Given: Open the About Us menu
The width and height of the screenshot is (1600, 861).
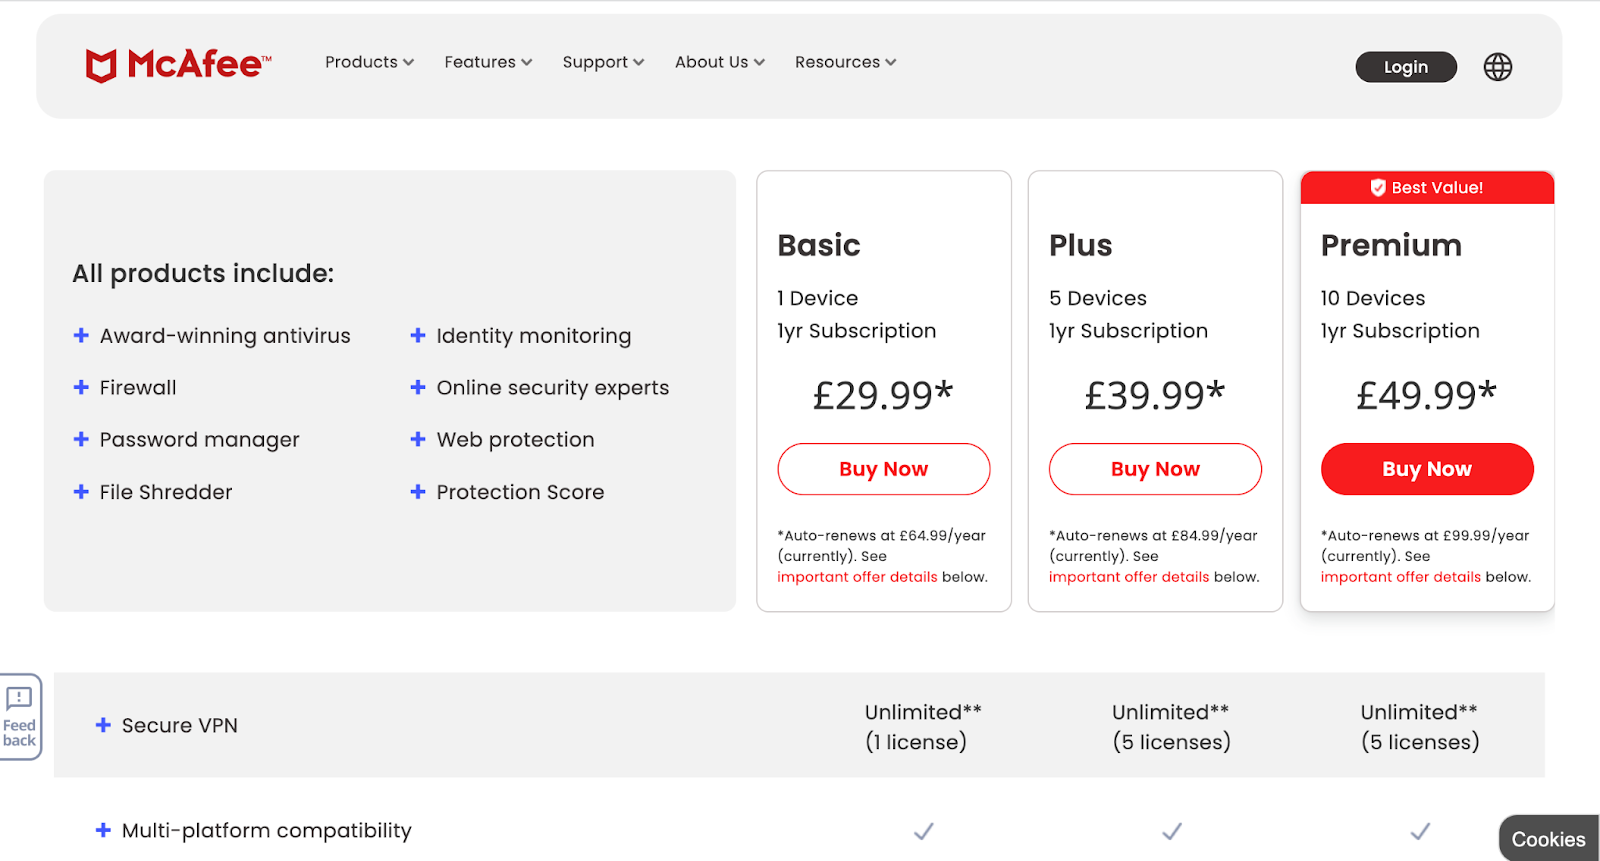Looking at the screenshot, I should pos(719,62).
